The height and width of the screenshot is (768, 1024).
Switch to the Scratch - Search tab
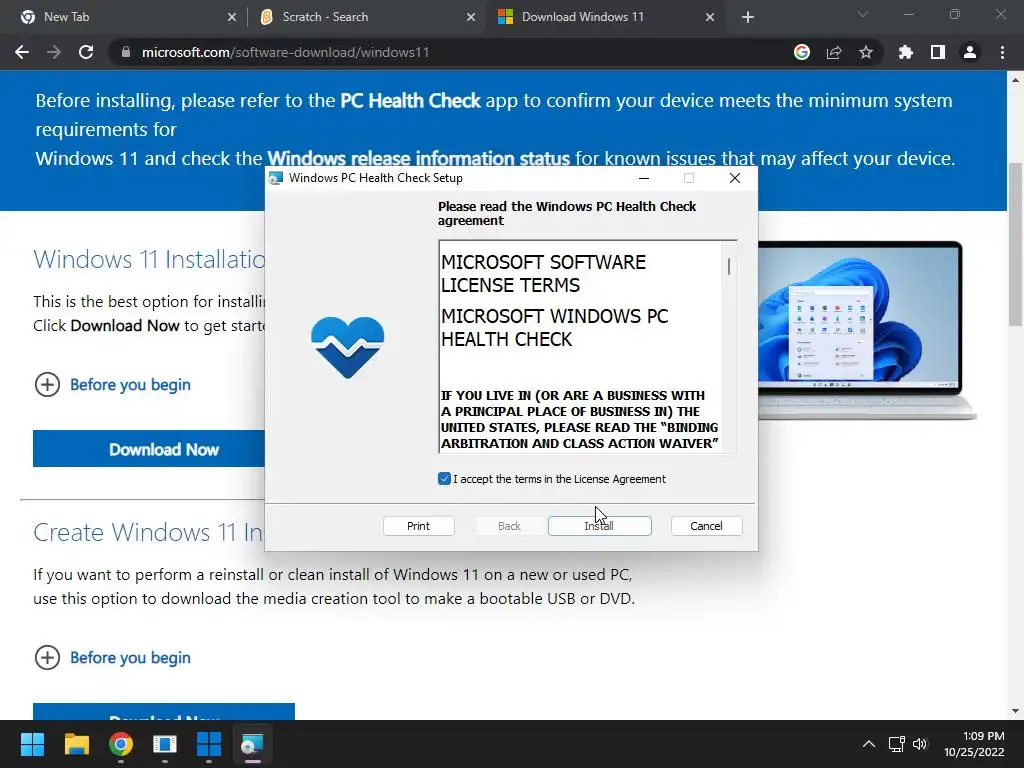click(366, 18)
